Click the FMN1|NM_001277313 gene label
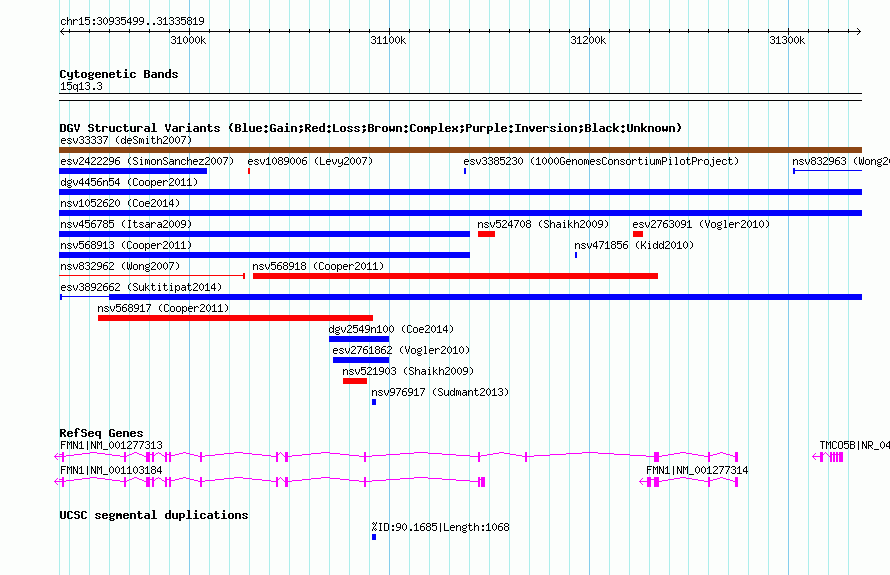Screen dimensions: 890x575 click(x=111, y=445)
